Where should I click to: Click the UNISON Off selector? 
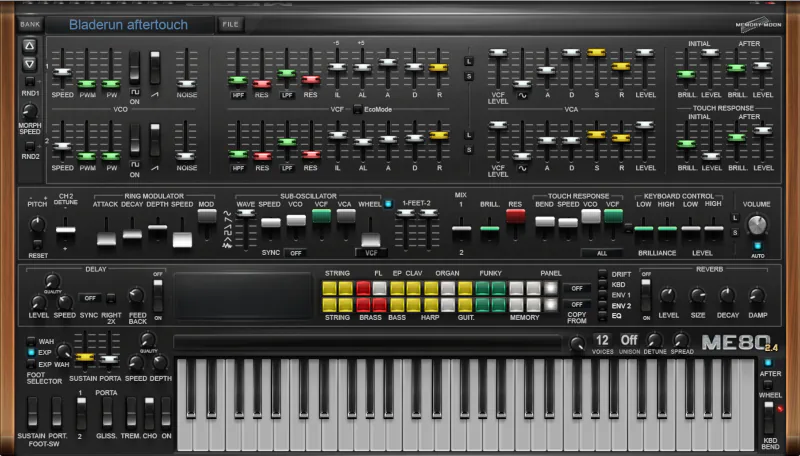coord(629,340)
